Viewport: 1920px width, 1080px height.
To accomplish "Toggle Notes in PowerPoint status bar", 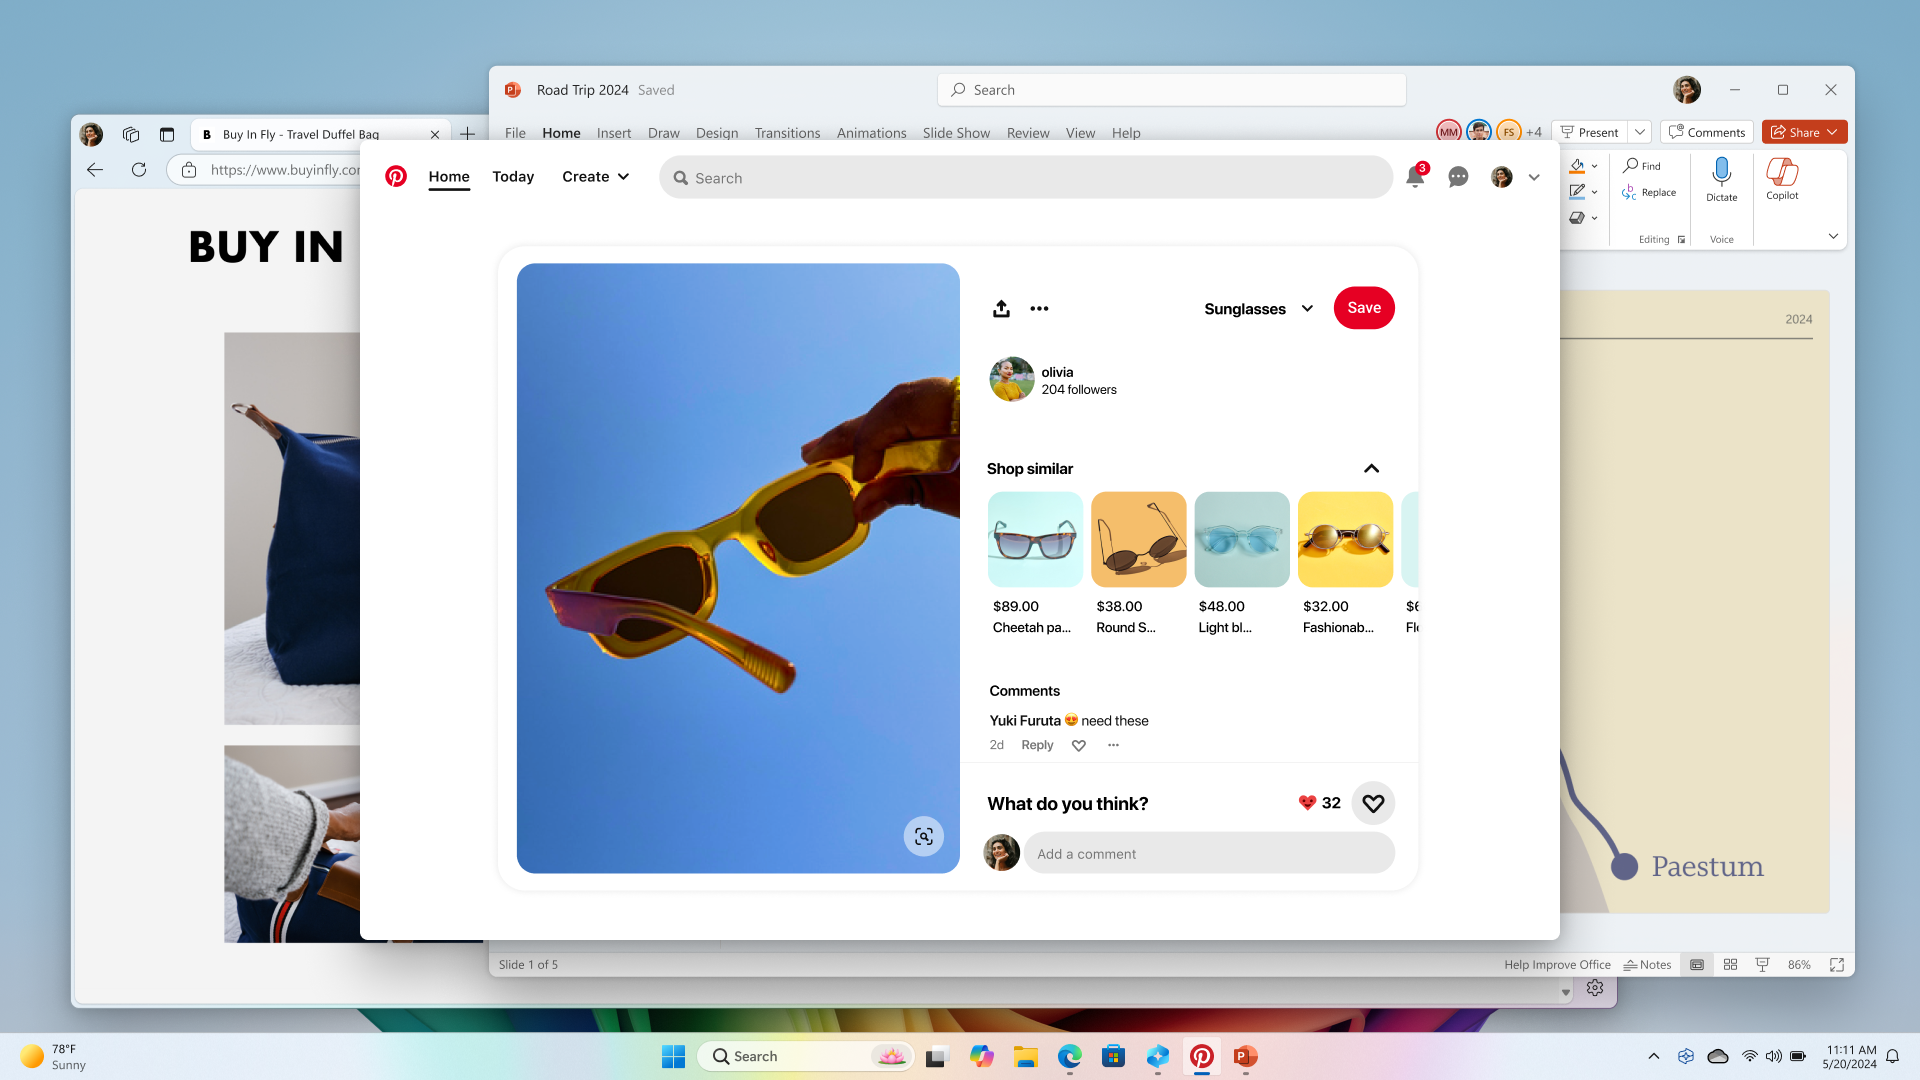I will [1647, 965].
